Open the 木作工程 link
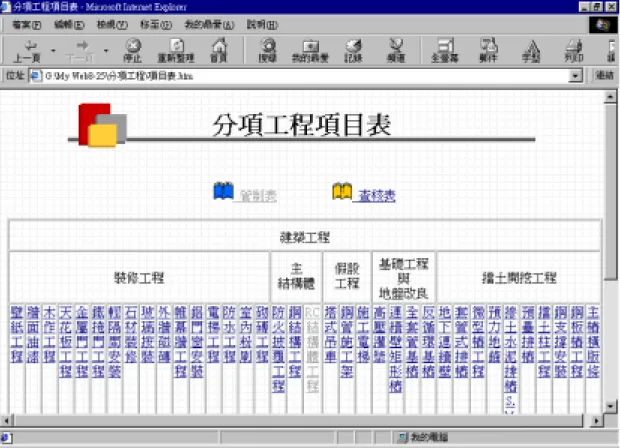Screen dimensions: 620x448 pyautogui.click(x=49, y=334)
